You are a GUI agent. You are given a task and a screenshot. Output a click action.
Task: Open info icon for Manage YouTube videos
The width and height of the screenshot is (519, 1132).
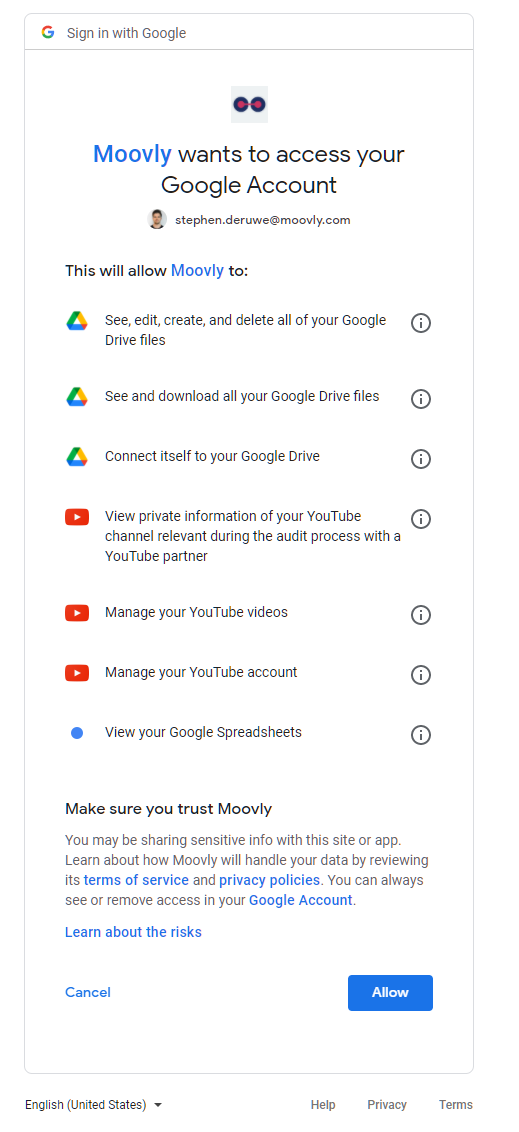(421, 614)
